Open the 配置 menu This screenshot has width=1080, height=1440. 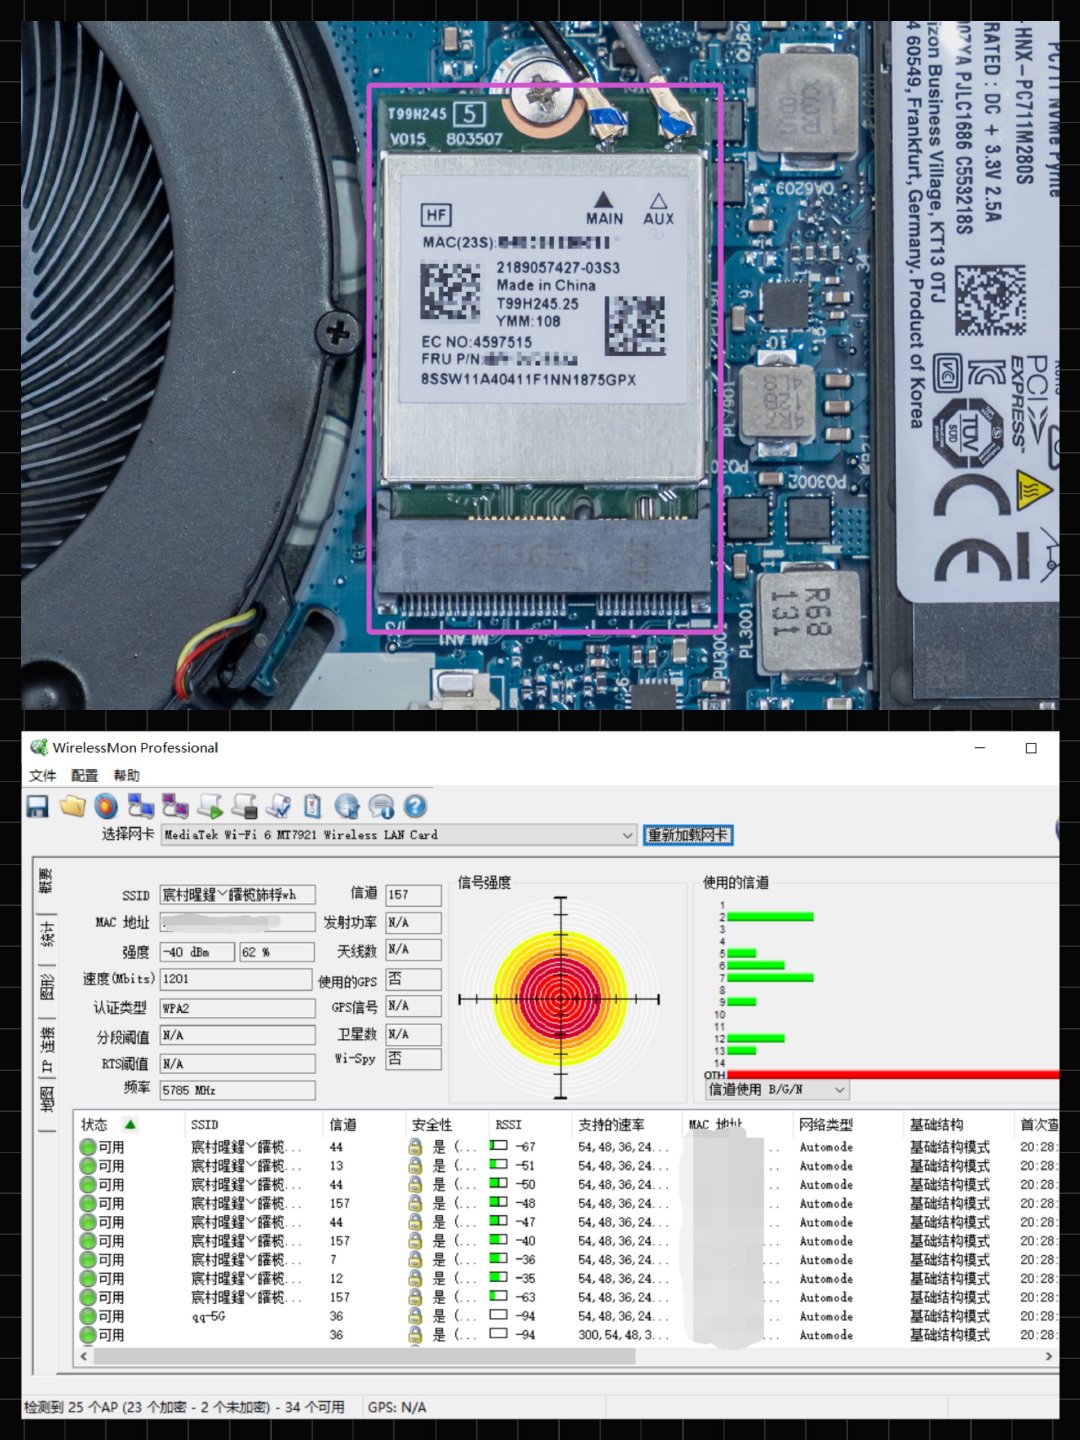pos(85,775)
